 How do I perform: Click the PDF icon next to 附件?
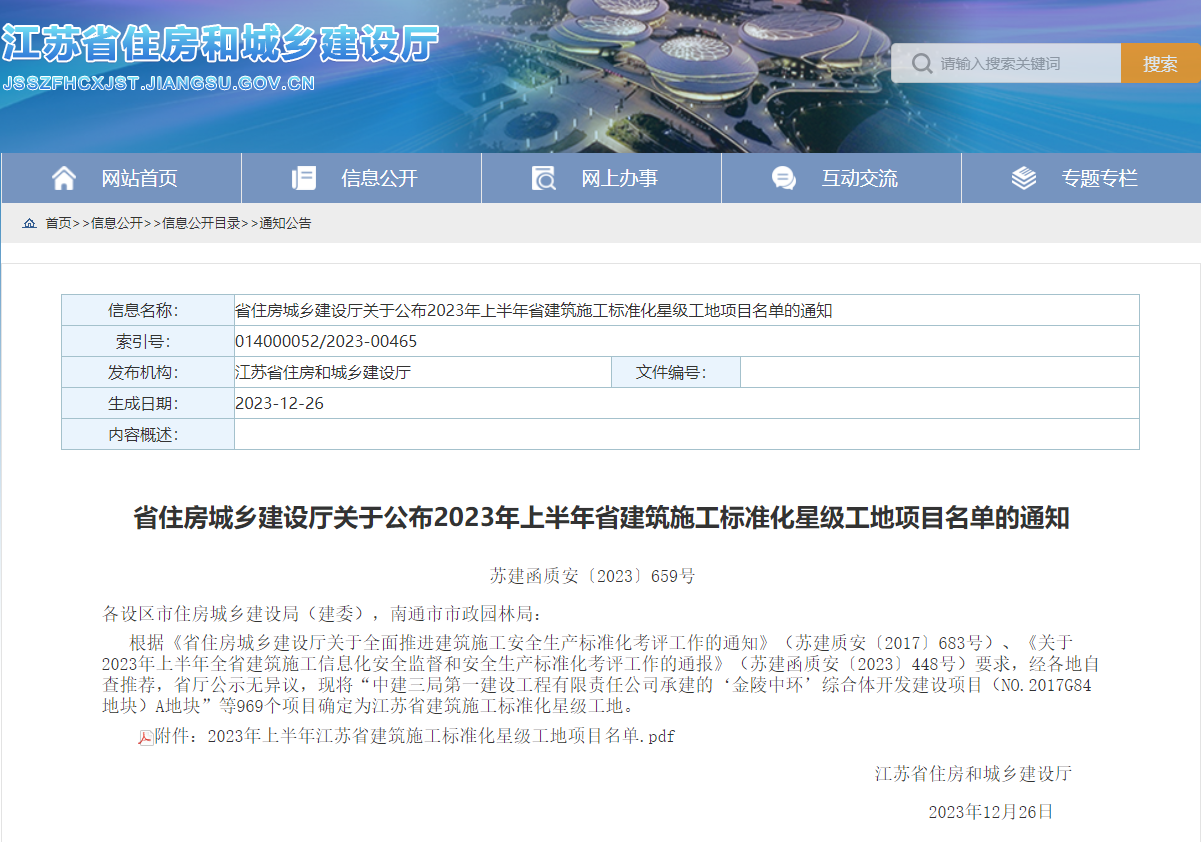[x=145, y=737]
